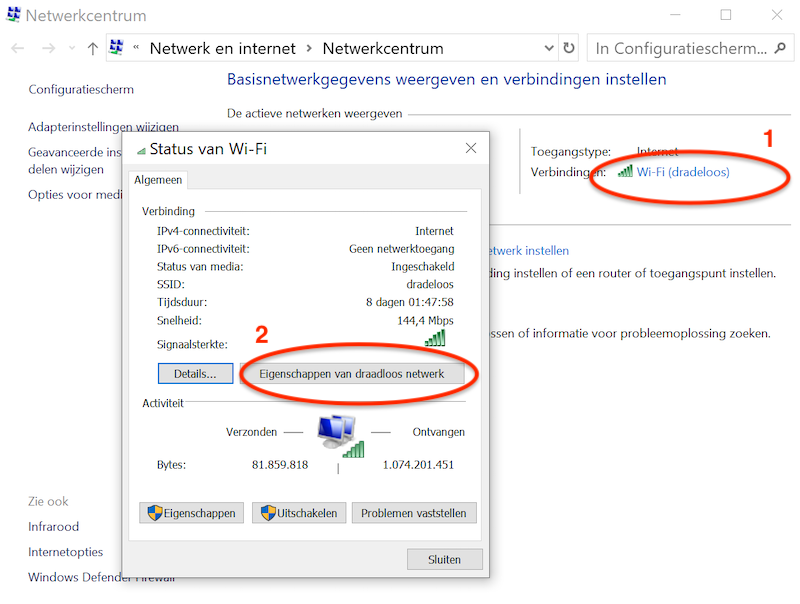Expand the address bar history dropdown

(549, 48)
